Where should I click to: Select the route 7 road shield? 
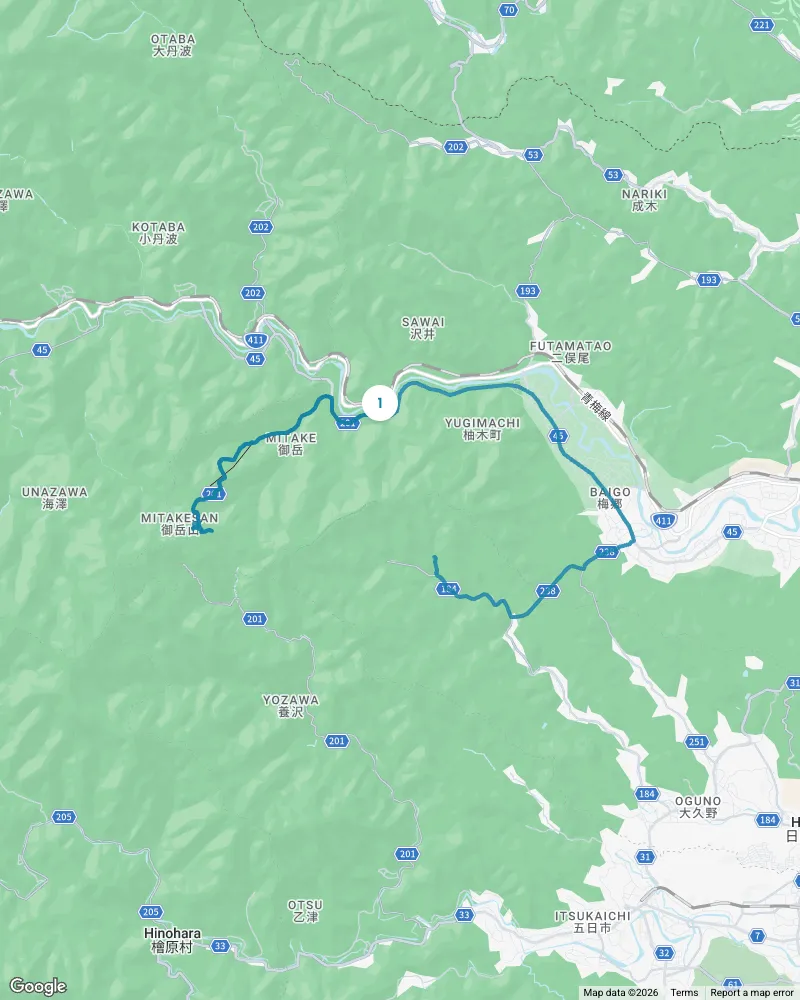pyautogui.click(x=757, y=936)
